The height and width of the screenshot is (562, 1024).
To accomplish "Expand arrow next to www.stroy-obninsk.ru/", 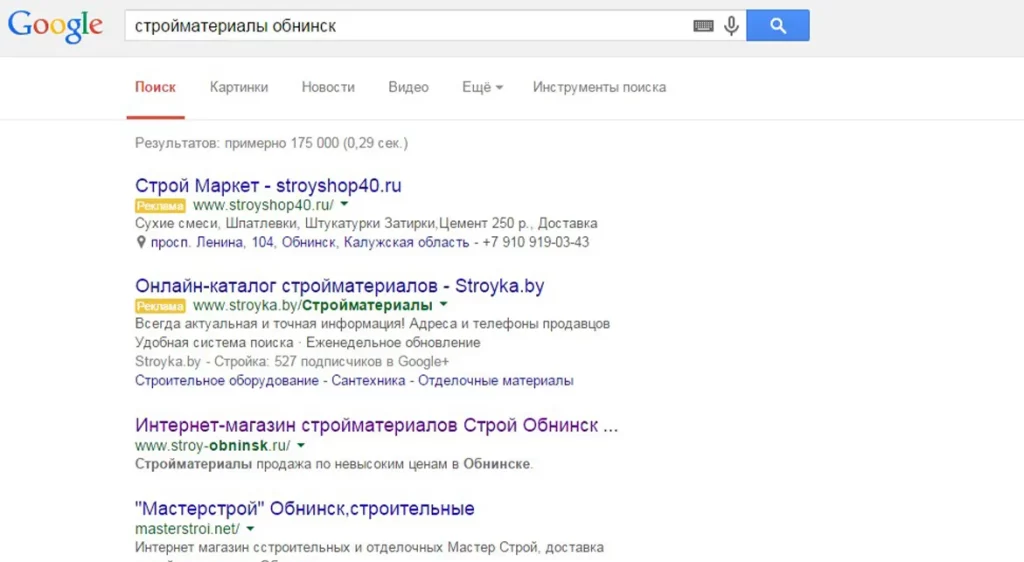I will point(301,445).
